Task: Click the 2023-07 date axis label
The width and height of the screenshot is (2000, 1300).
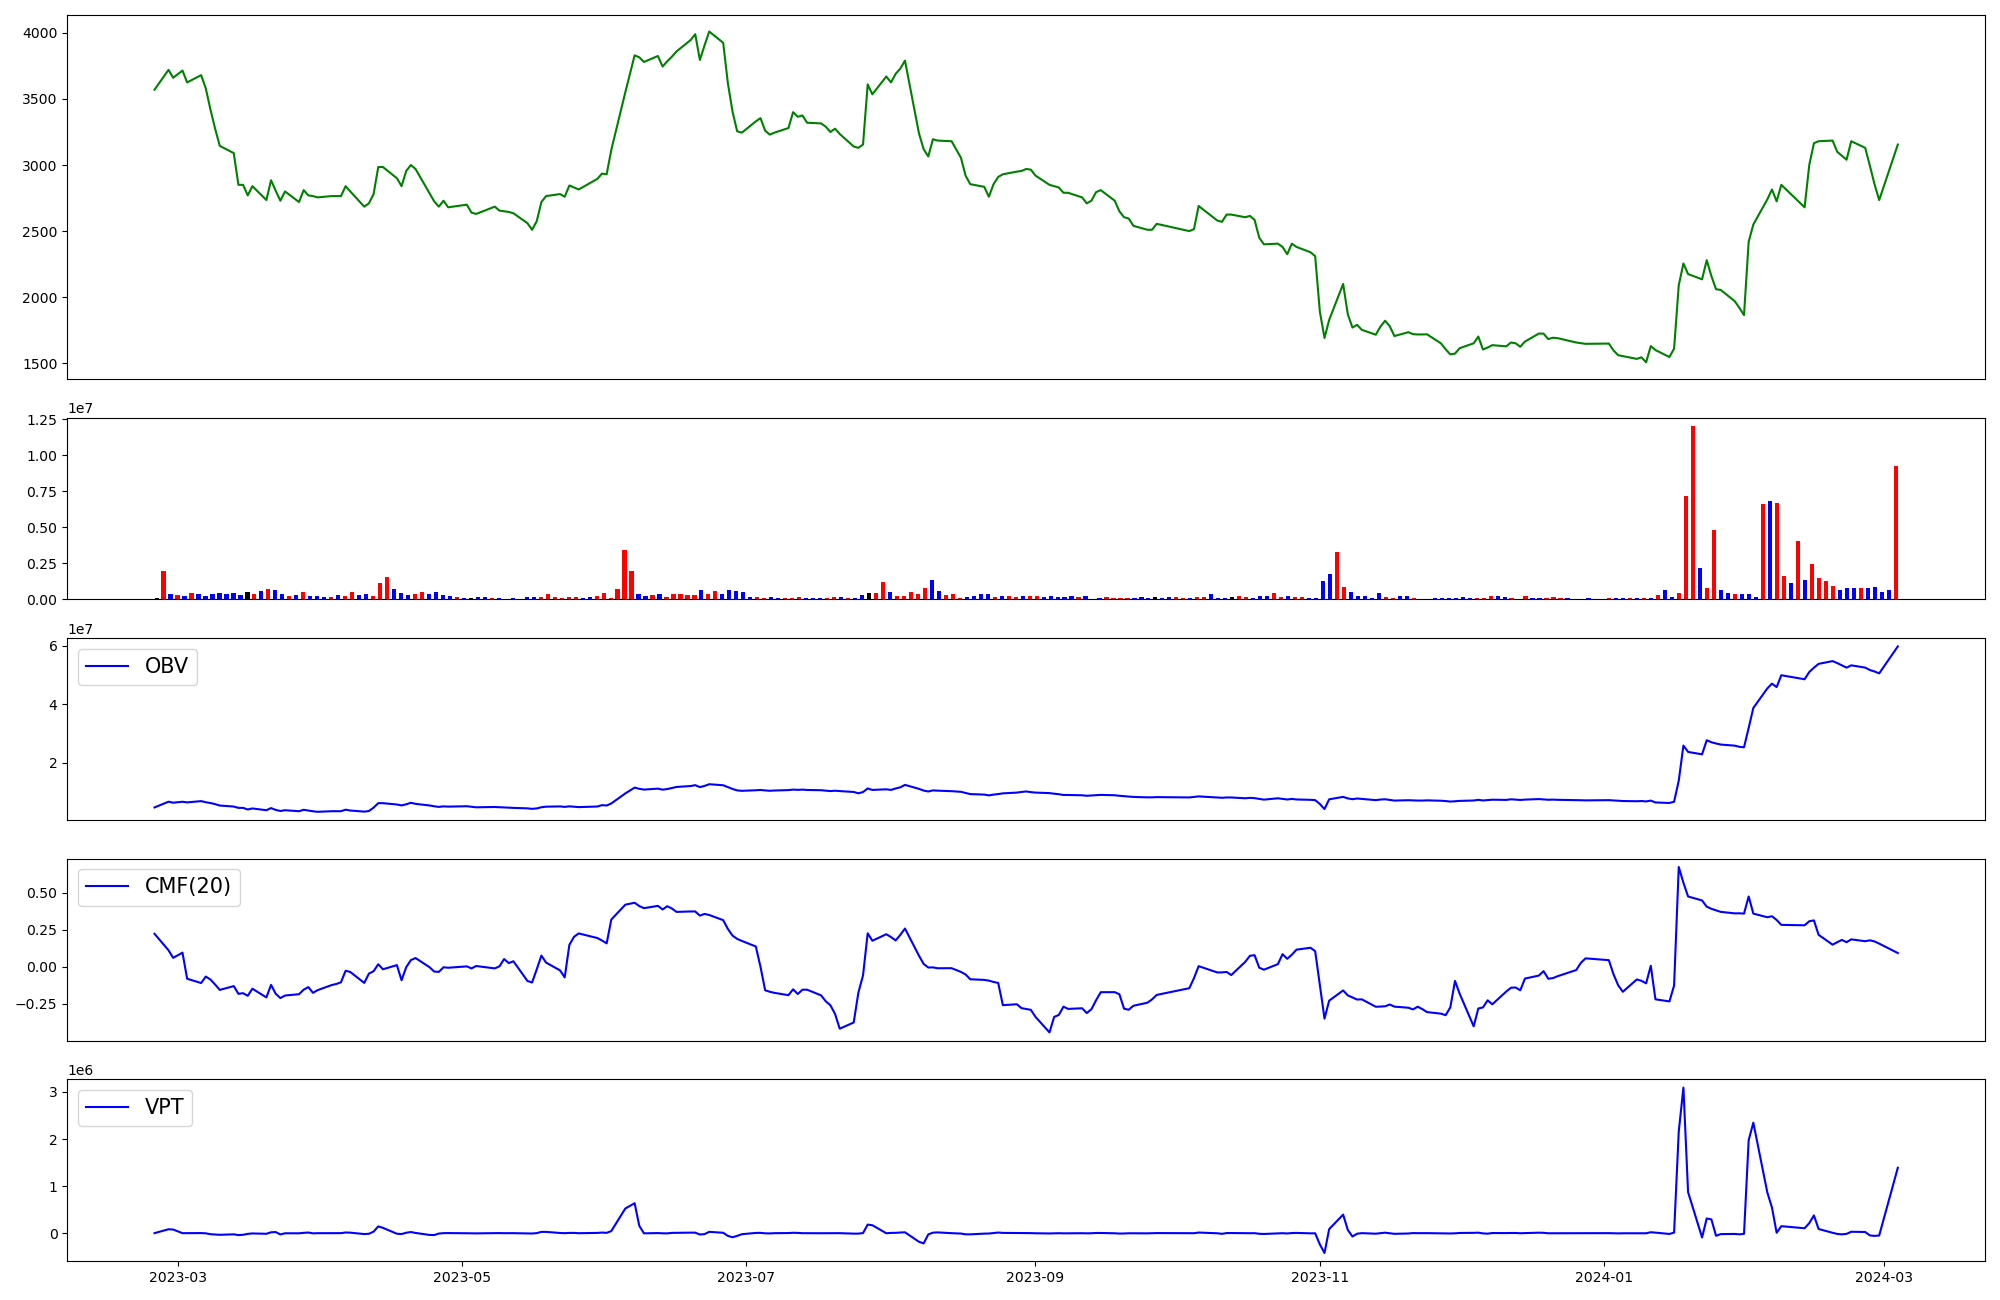Action: tap(747, 1276)
